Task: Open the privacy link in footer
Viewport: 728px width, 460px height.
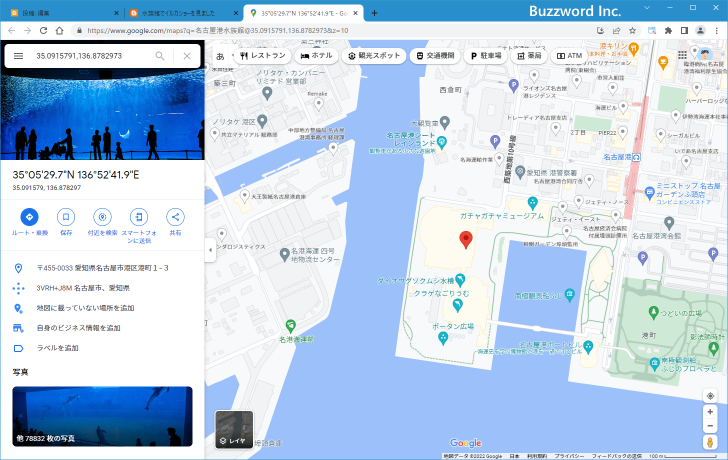Action: [569, 456]
